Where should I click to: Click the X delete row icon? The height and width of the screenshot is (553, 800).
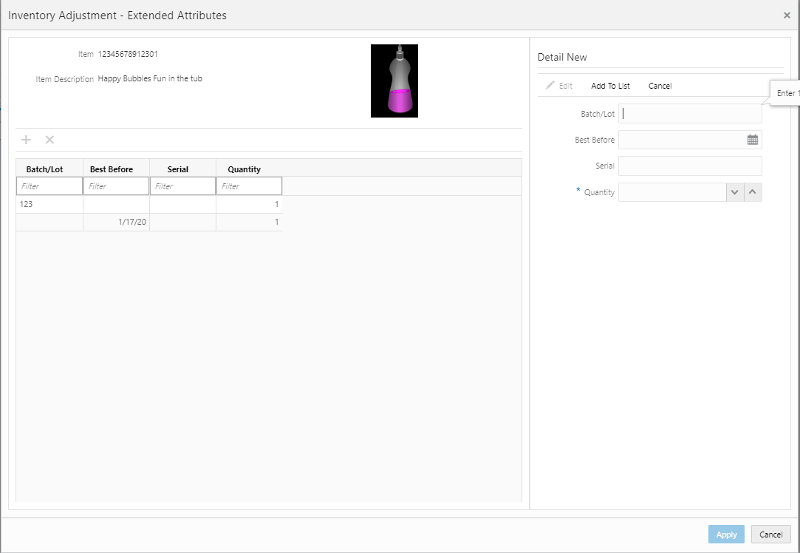tap(49, 140)
